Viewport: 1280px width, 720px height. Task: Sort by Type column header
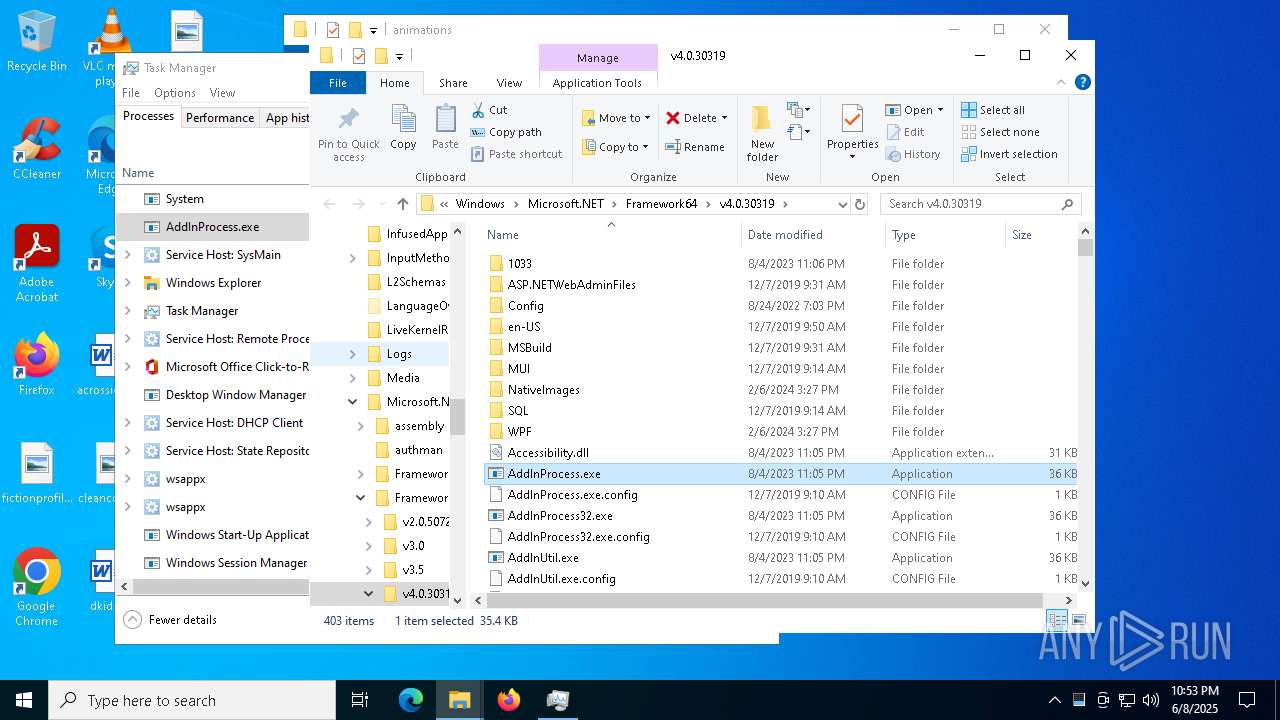point(945,235)
